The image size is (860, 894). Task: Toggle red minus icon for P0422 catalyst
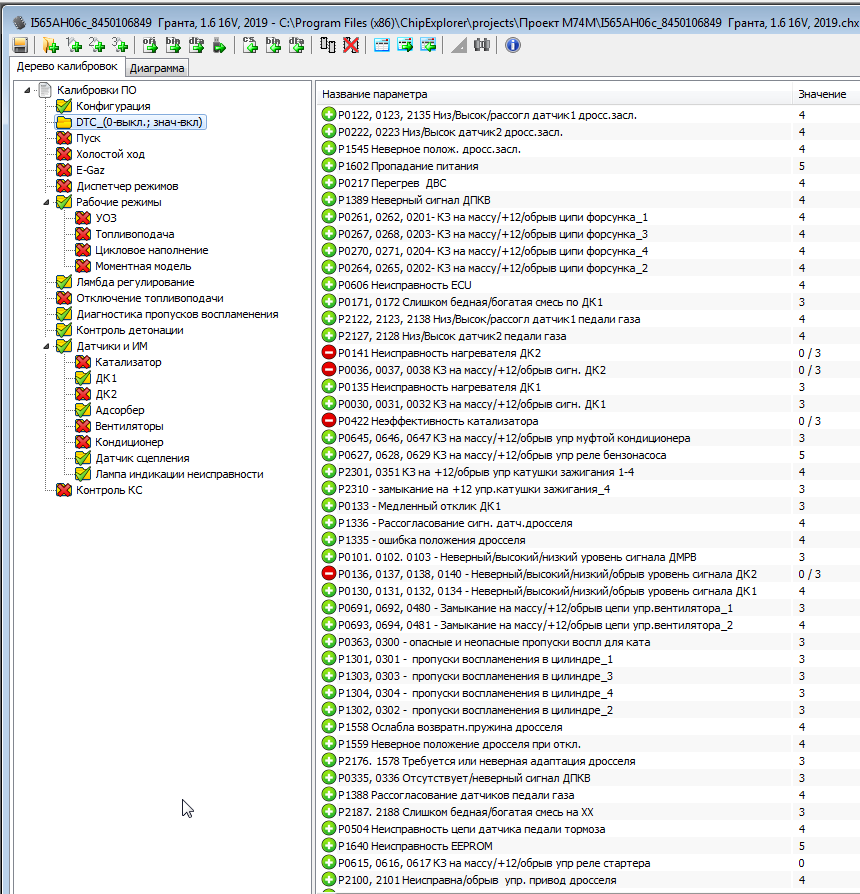329,421
